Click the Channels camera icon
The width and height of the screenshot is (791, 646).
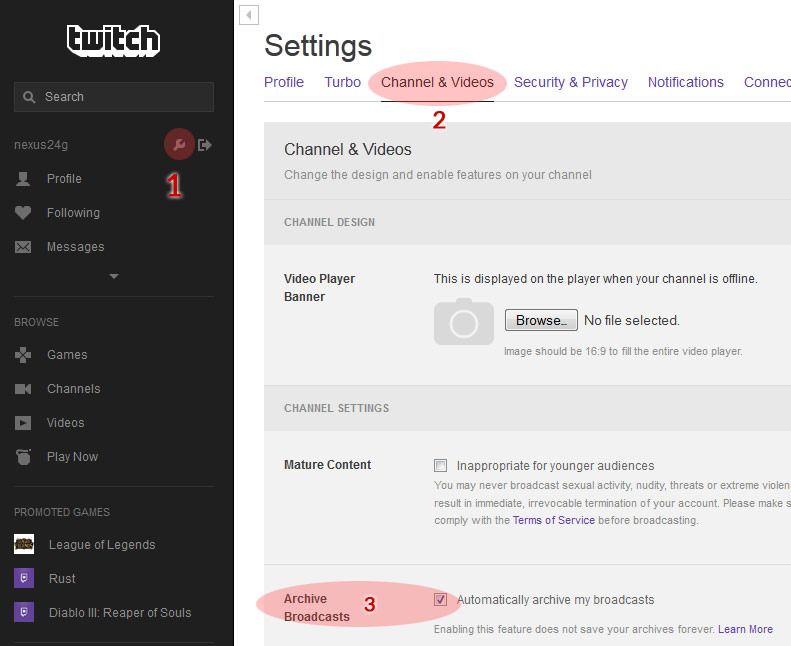point(23,389)
